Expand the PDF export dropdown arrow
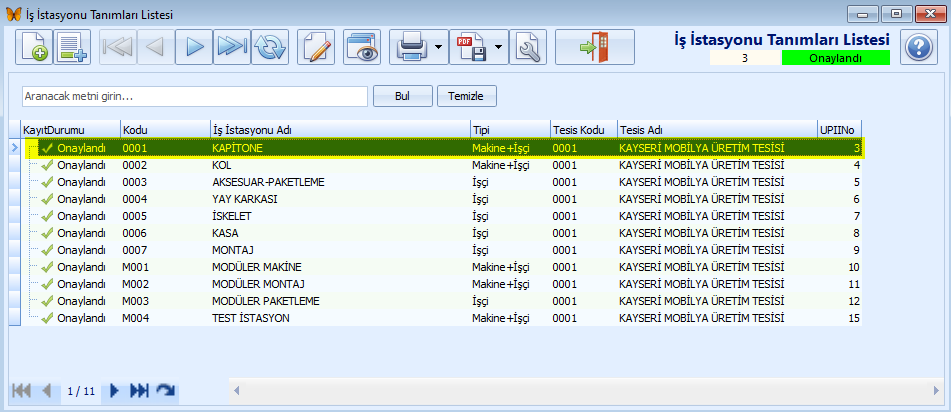 [x=499, y=47]
